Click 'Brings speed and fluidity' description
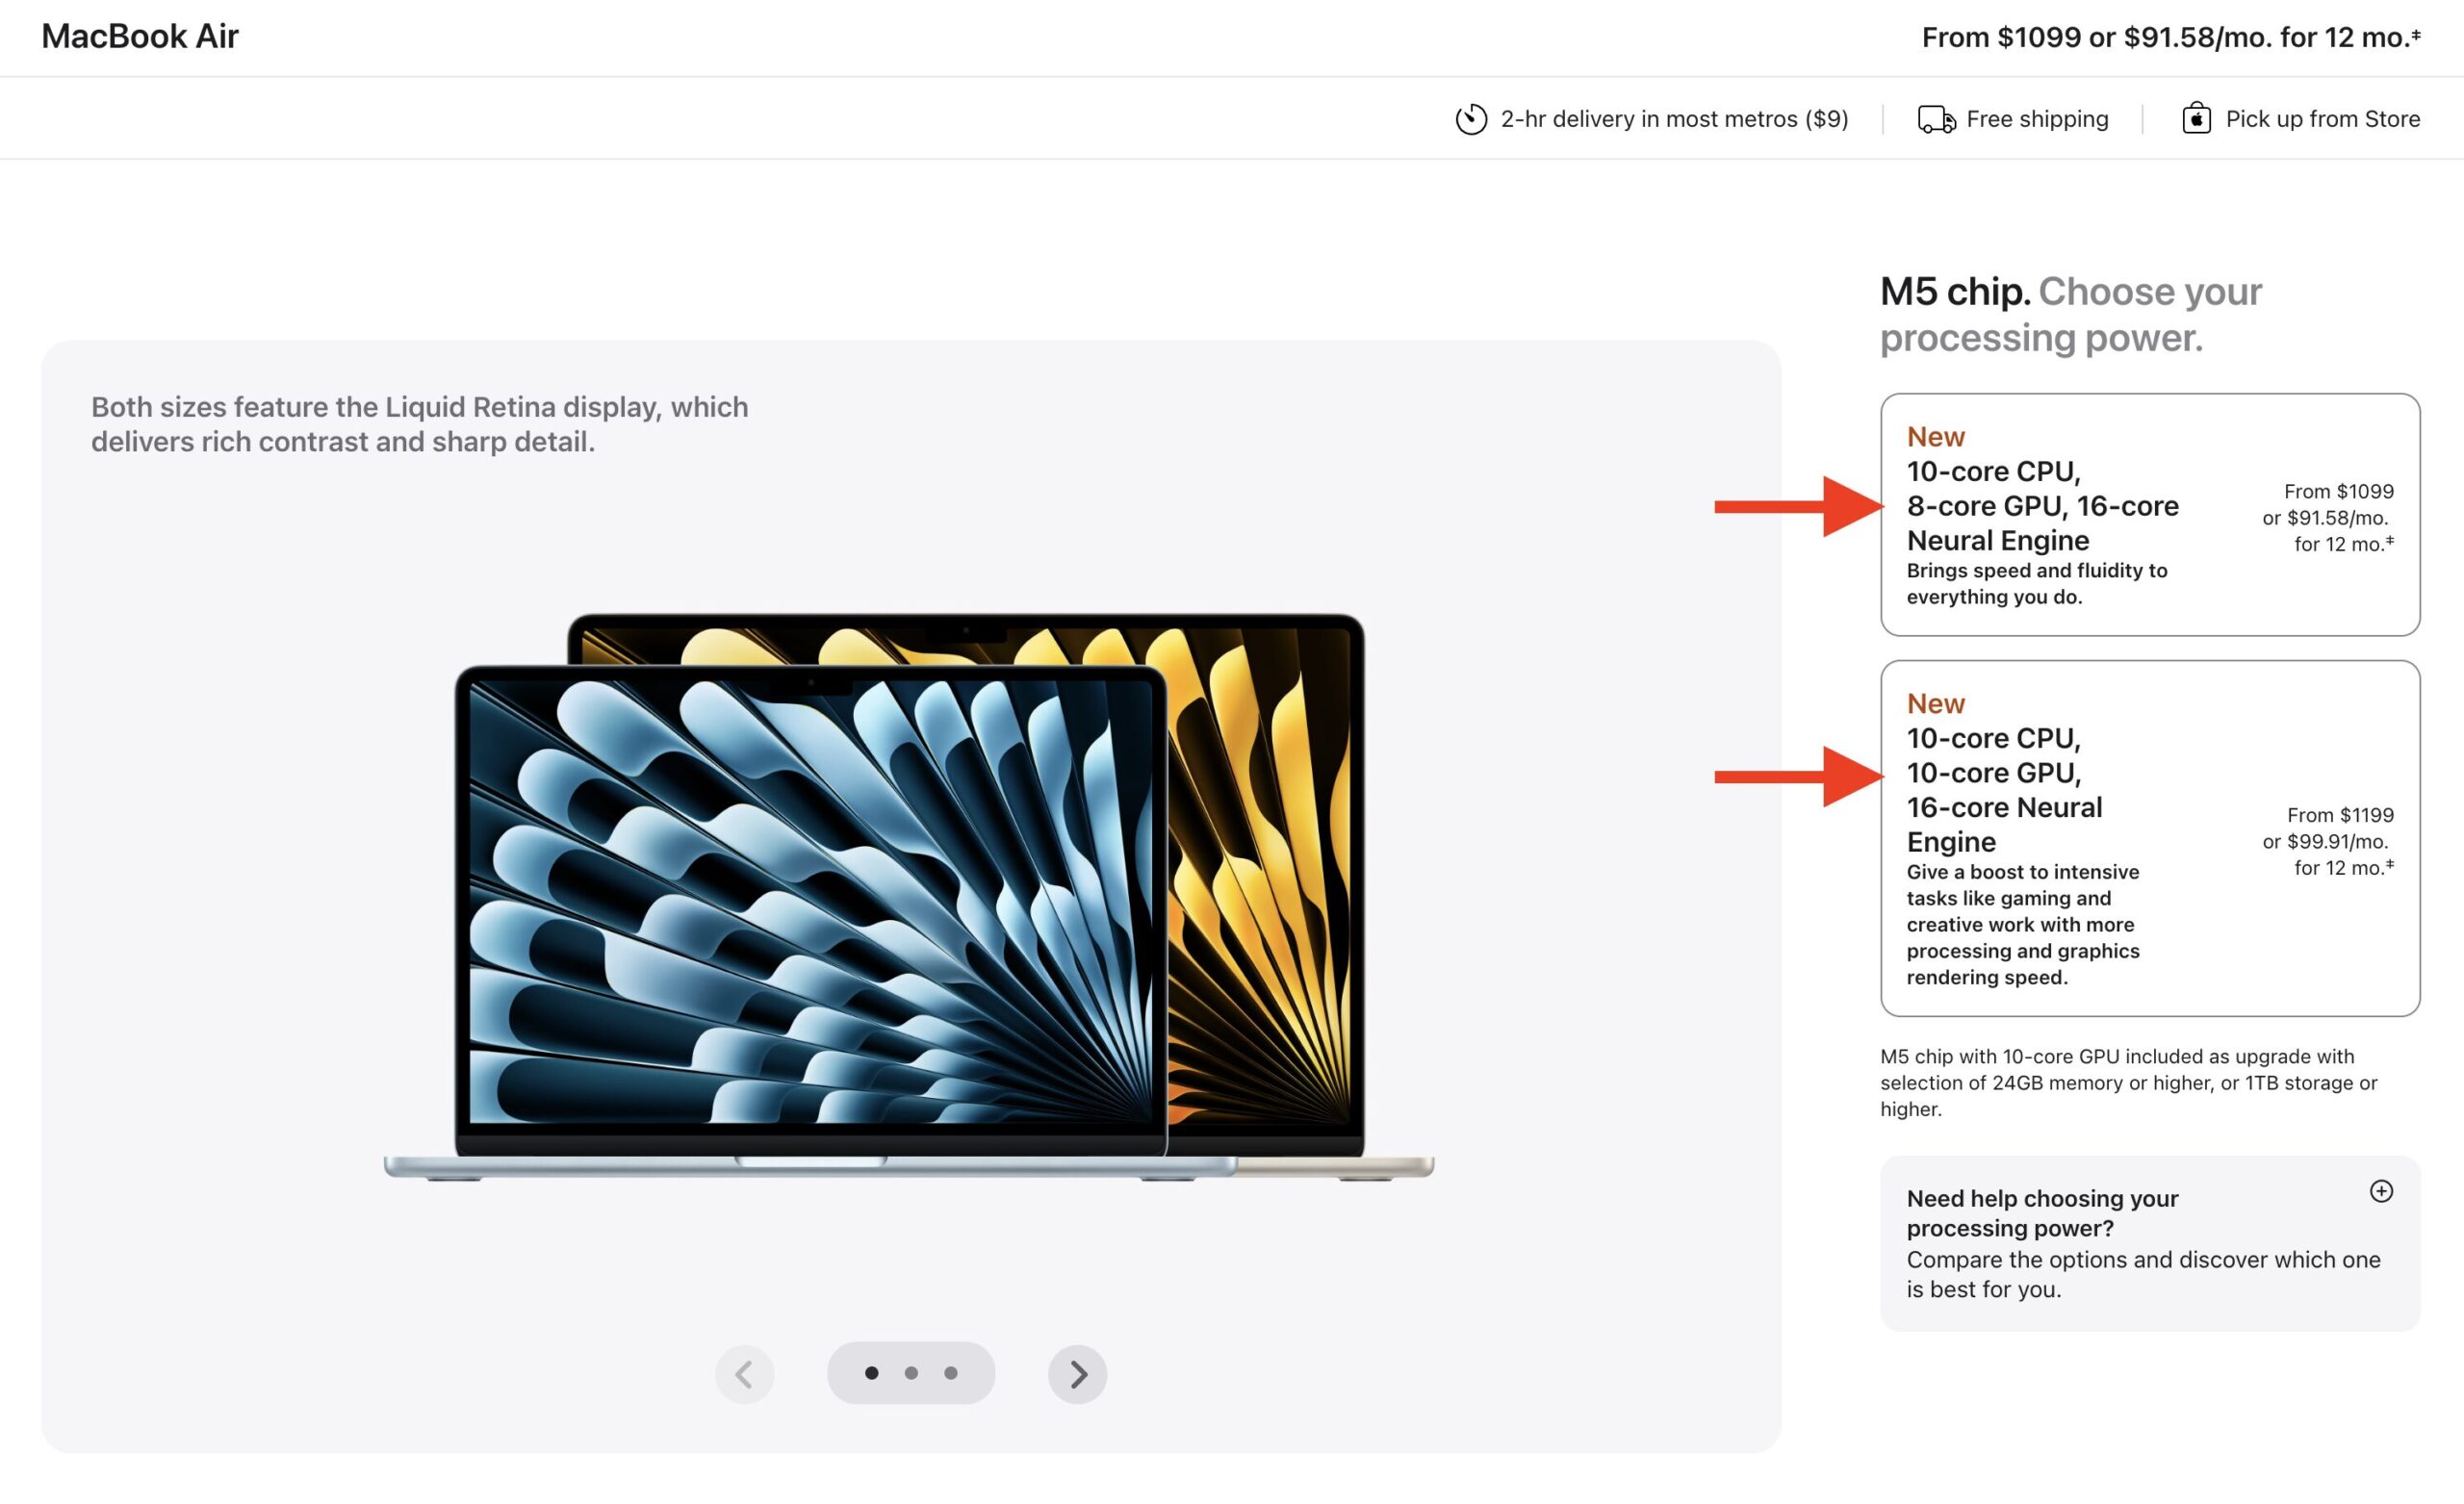2464x1504 pixels. click(x=2036, y=583)
